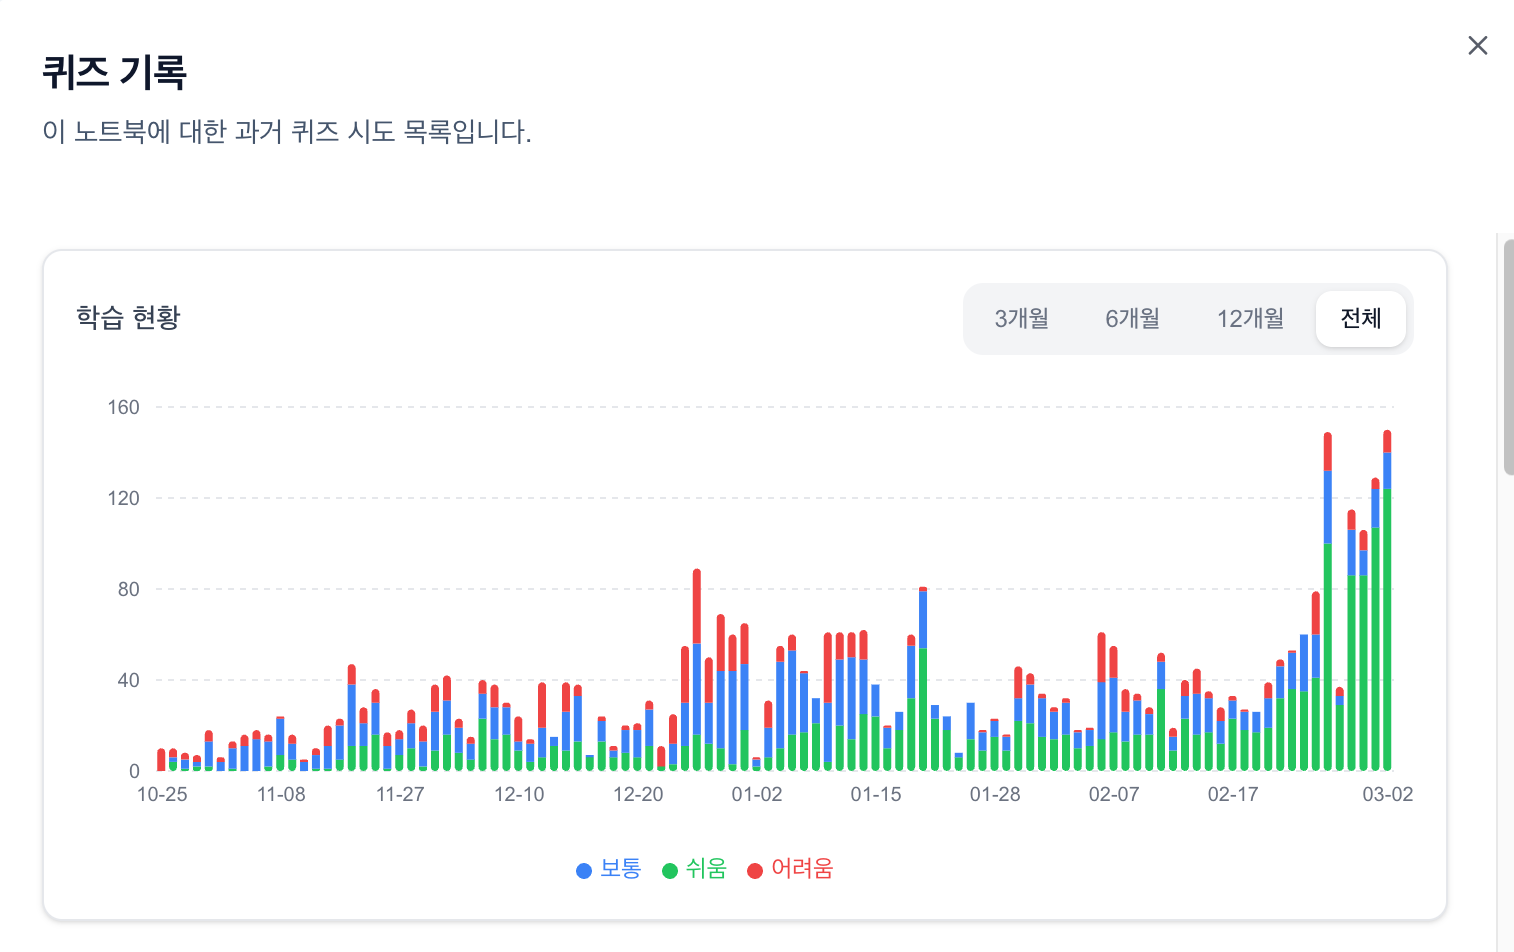Click the 02-07 date axis label
The width and height of the screenshot is (1514, 952).
[x=1112, y=795]
